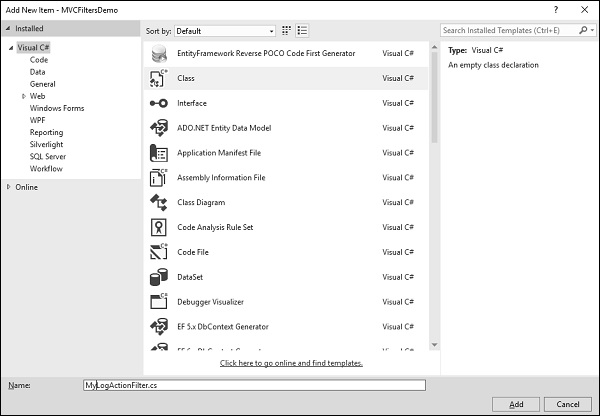Click the Interface template icon
600x416 pixels.
(158, 102)
